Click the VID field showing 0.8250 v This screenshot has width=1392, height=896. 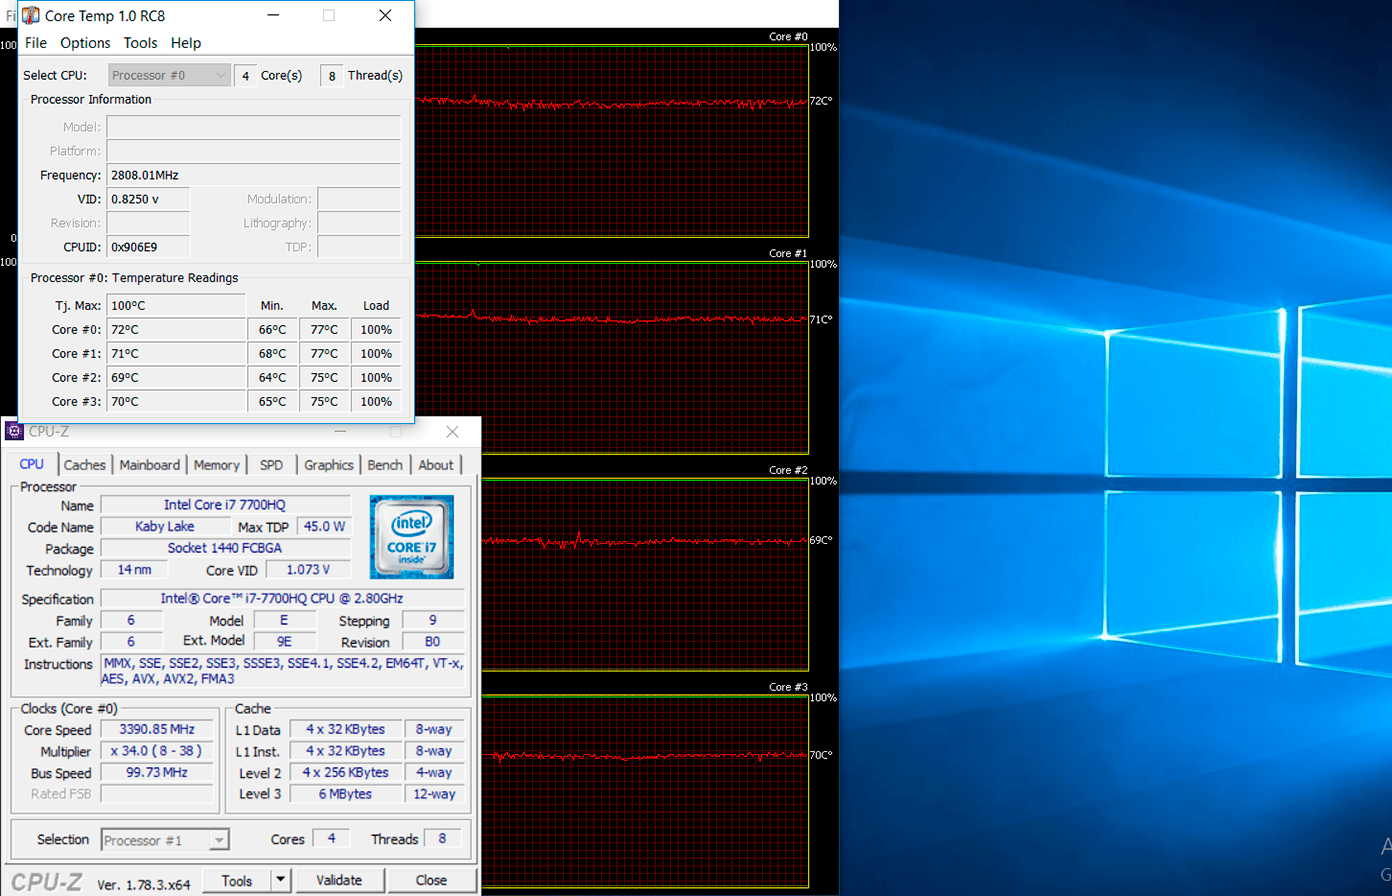pyautogui.click(x=148, y=199)
